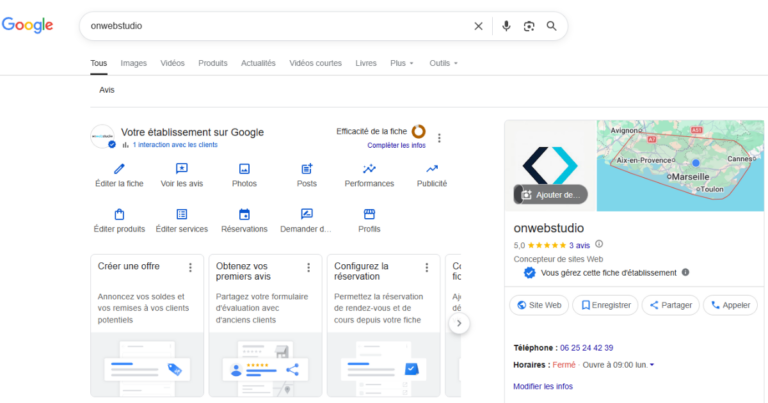Click the Efficacité de la fiche progress ring
This screenshot has width=768, height=403.
(418, 131)
